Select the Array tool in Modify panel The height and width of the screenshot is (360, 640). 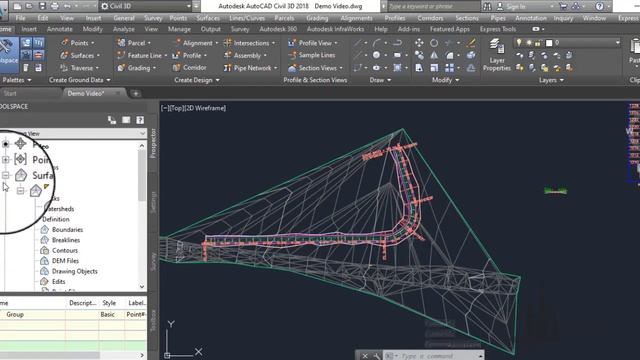click(x=449, y=68)
